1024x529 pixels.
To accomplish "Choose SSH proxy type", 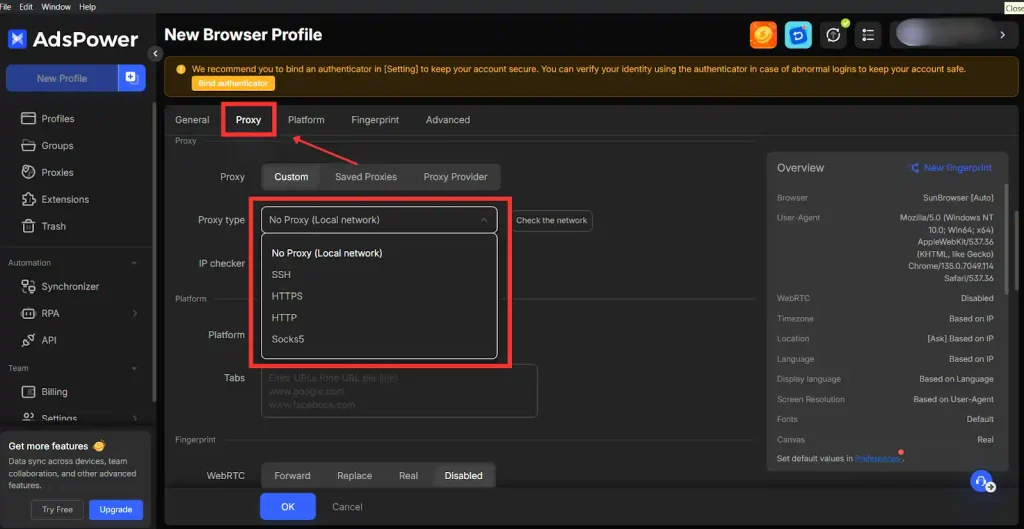I will pyautogui.click(x=379, y=274).
